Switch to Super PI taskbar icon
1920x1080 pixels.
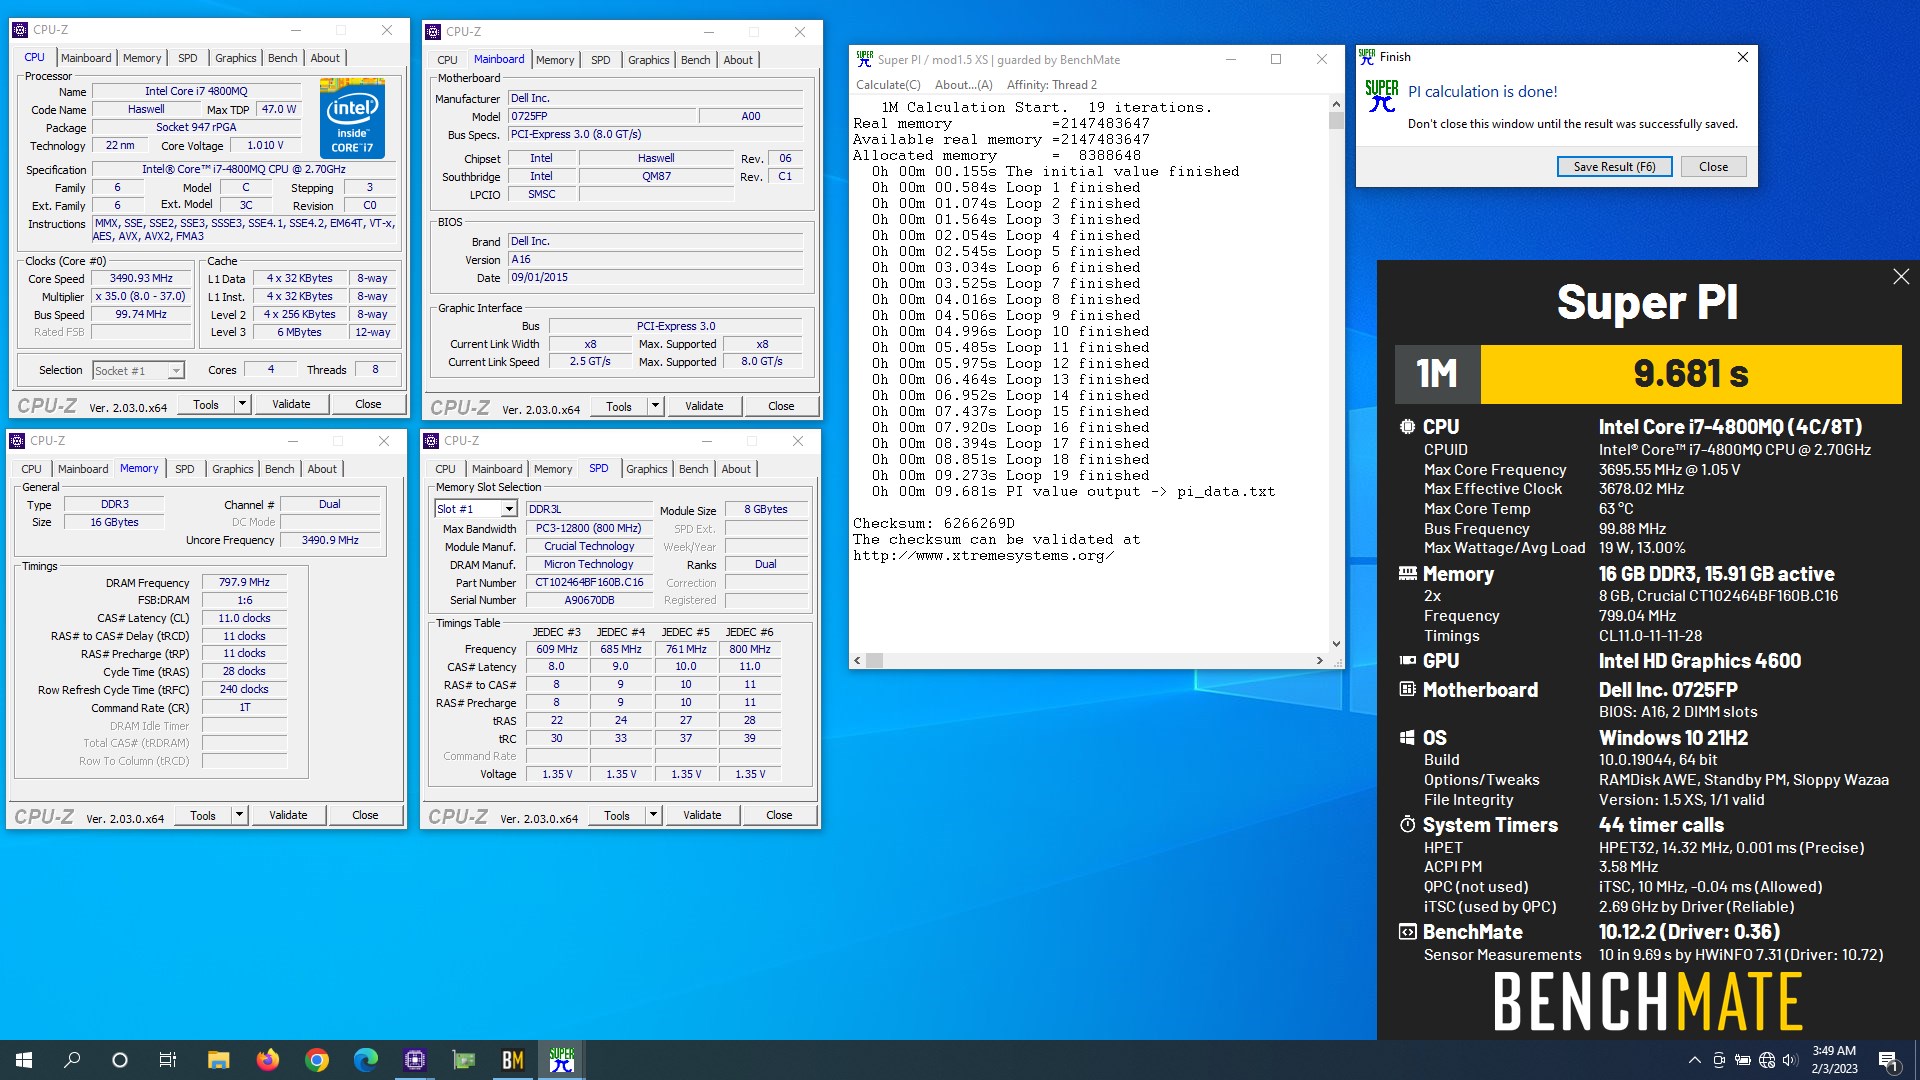coord(561,1060)
